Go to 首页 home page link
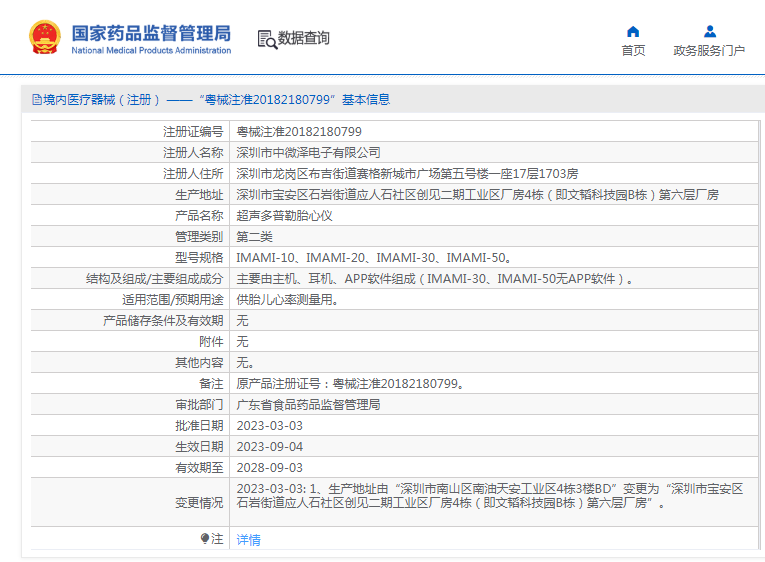765x562 pixels. point(633,51)
